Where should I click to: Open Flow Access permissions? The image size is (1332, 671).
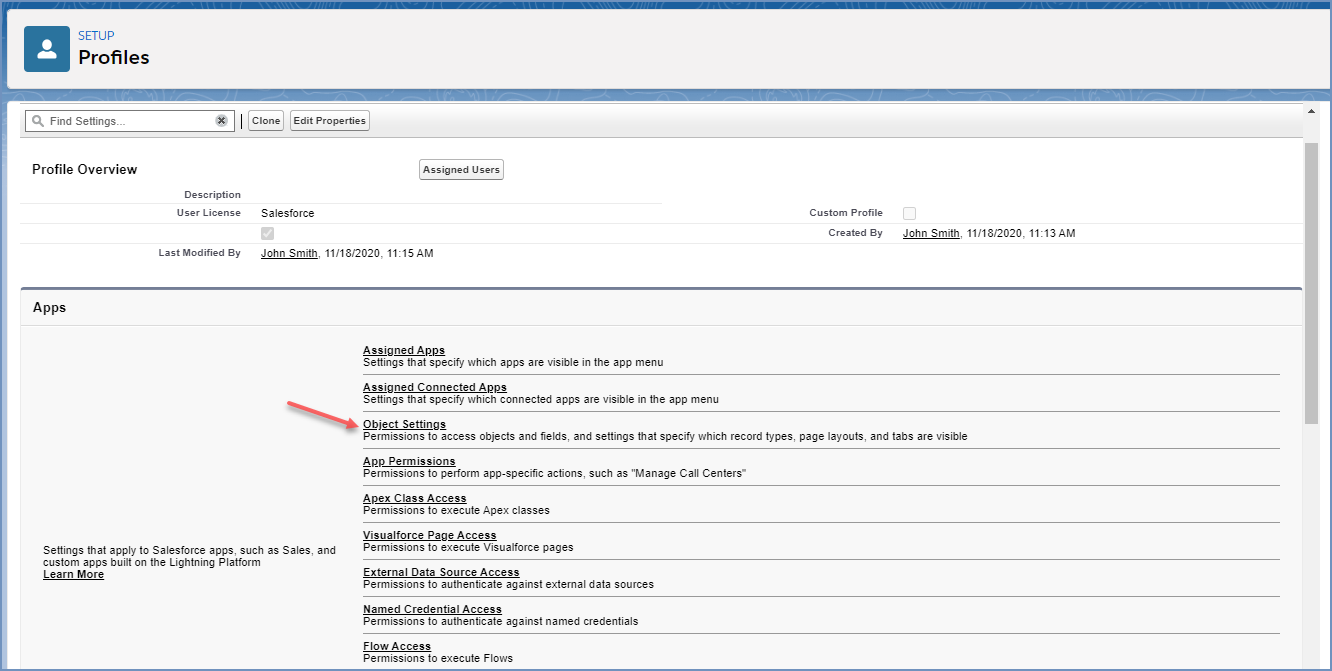pos(397,646)
